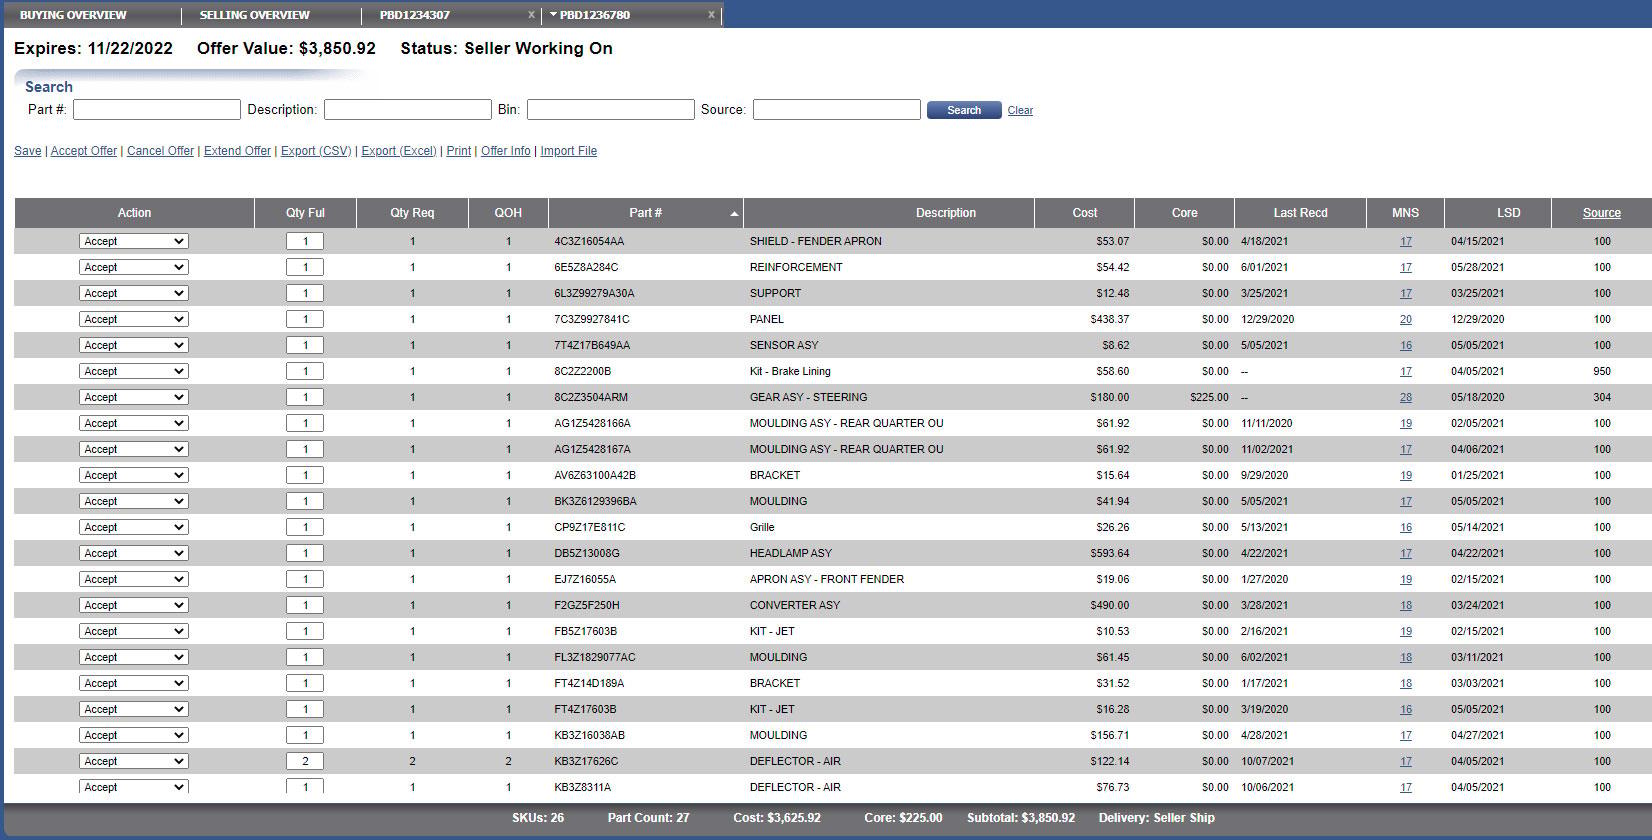The height and width of the screenshot is (840, 1652).
Task: Open the dropdown arrow on PBD1236780 tab
Action: point(553,14)
